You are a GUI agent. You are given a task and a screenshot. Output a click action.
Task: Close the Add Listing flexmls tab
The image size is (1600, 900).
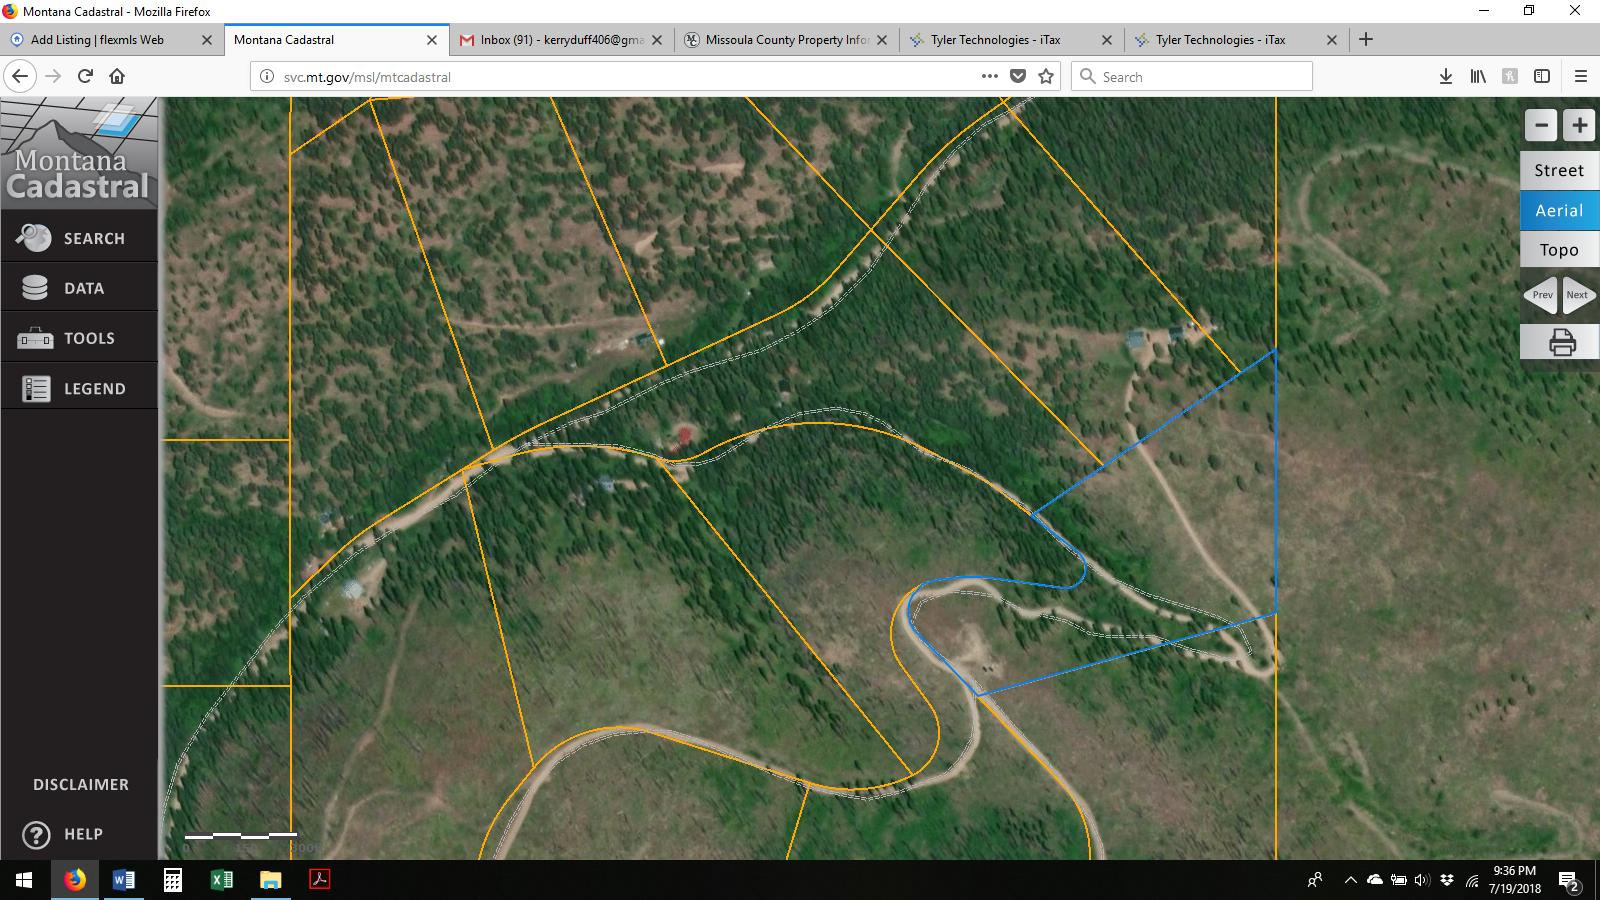pyautogui.click(x=207, y=40)
